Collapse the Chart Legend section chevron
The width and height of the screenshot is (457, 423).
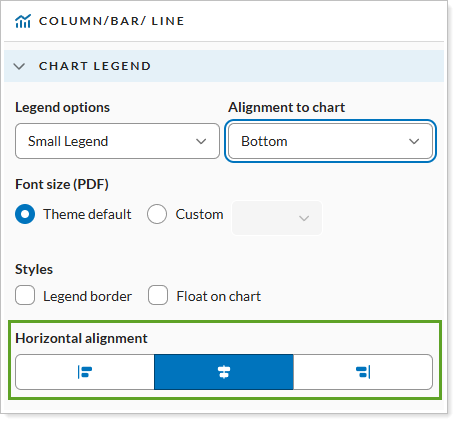click(x=19, y=66)
